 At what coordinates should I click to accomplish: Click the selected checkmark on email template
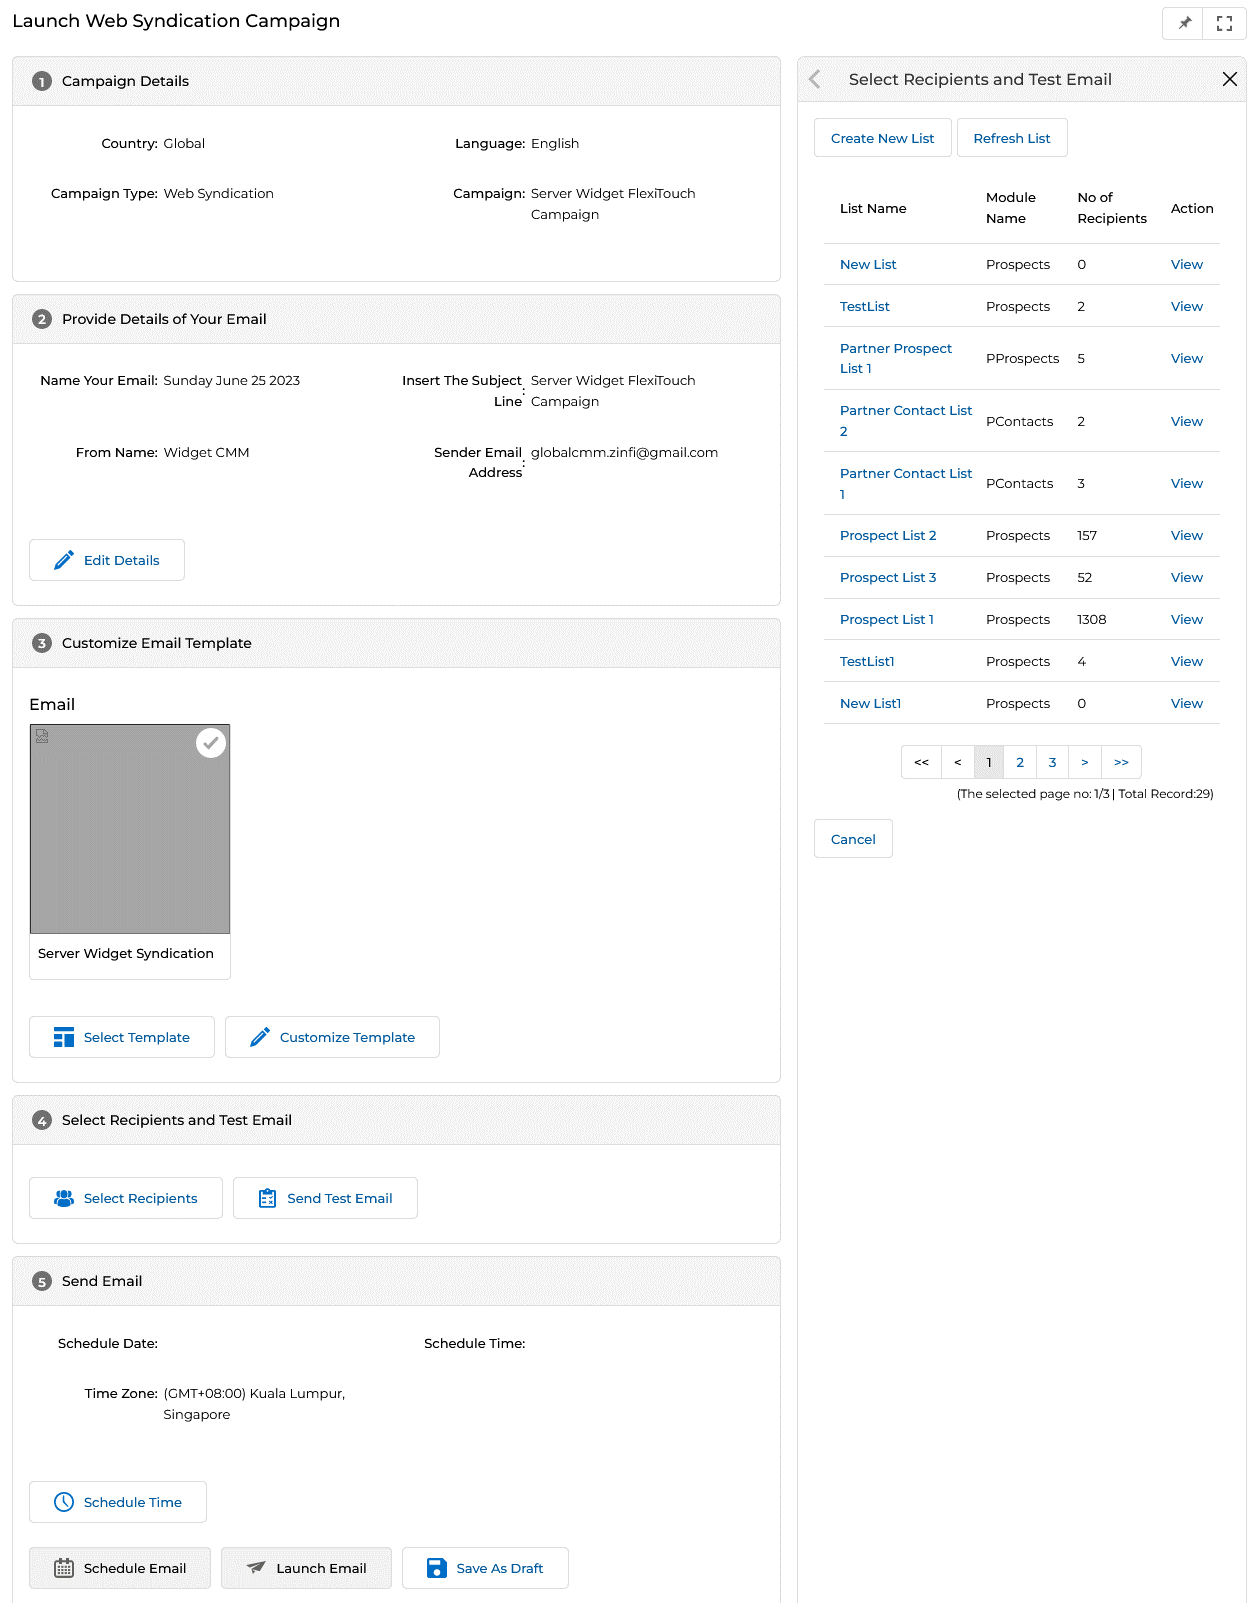(211, 743)
